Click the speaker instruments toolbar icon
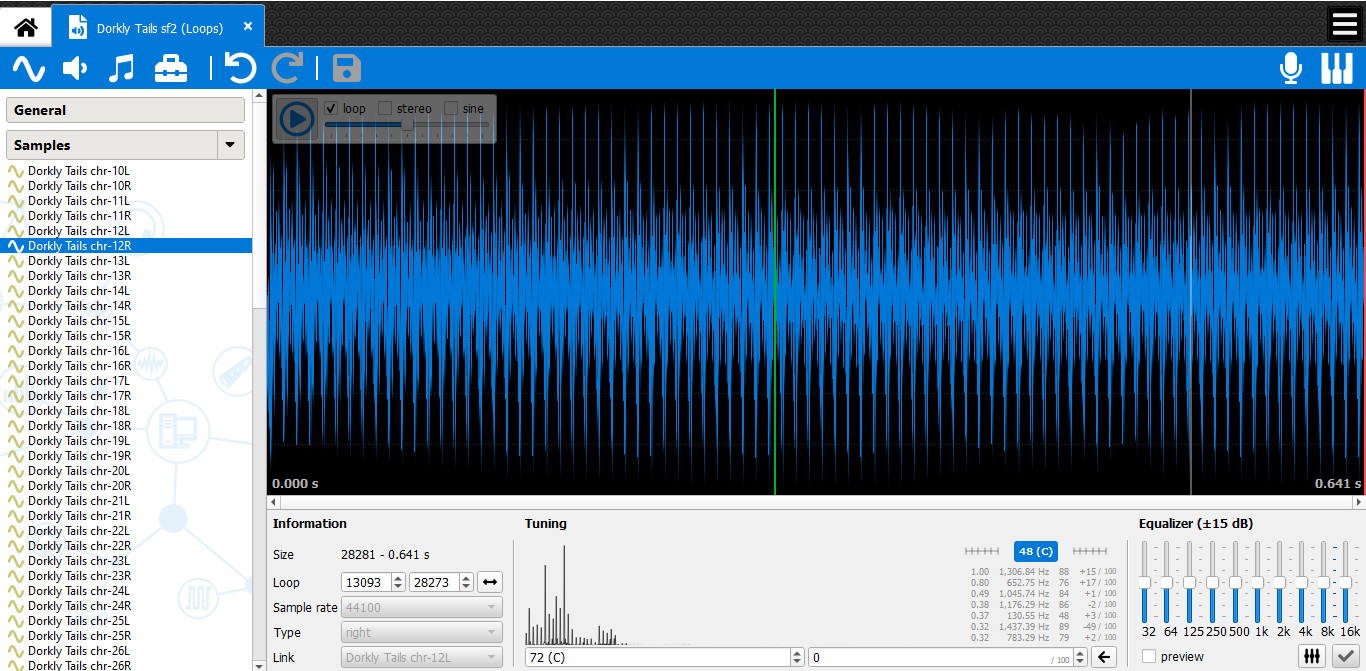This screenshot has width=1366, height=671. [75, 69]
